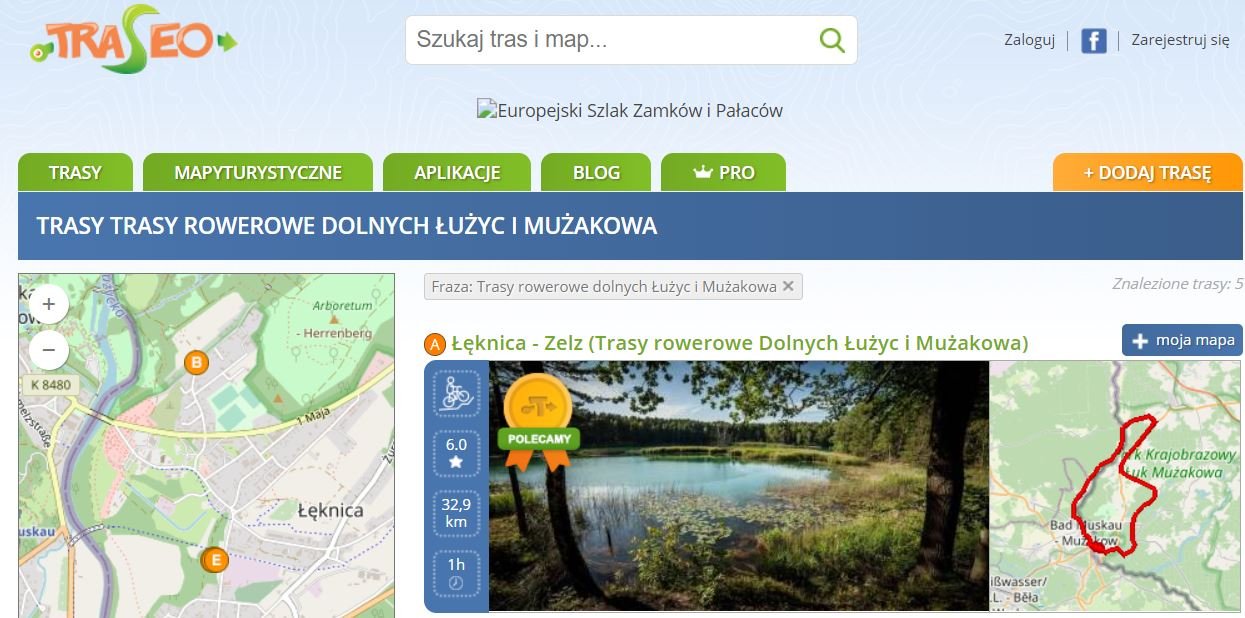The width and height of the screenshot is (1245, 618).
Task: Add route with moja mapa button
Action: [x=1182, y=340]
